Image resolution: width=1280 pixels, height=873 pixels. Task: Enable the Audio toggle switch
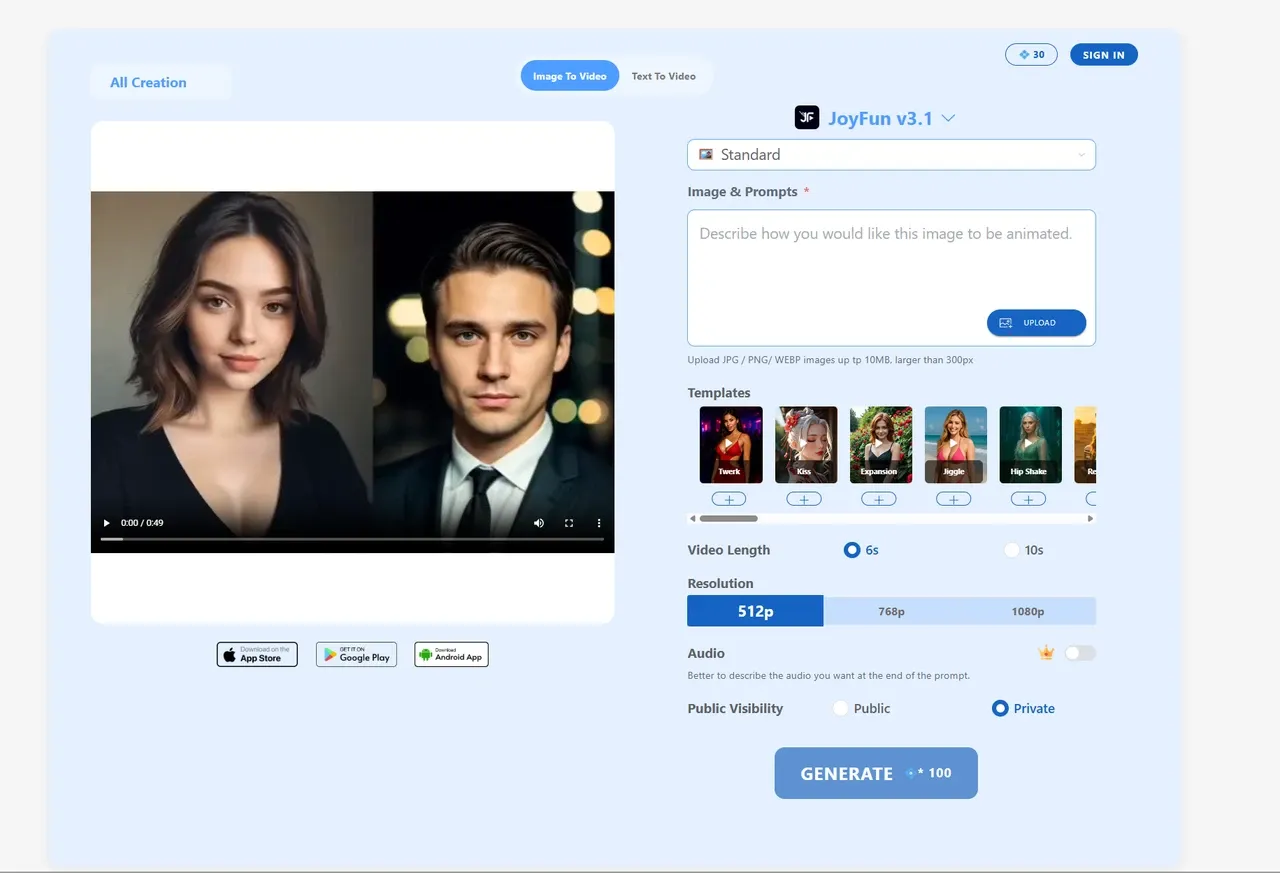click(1080, 653)
